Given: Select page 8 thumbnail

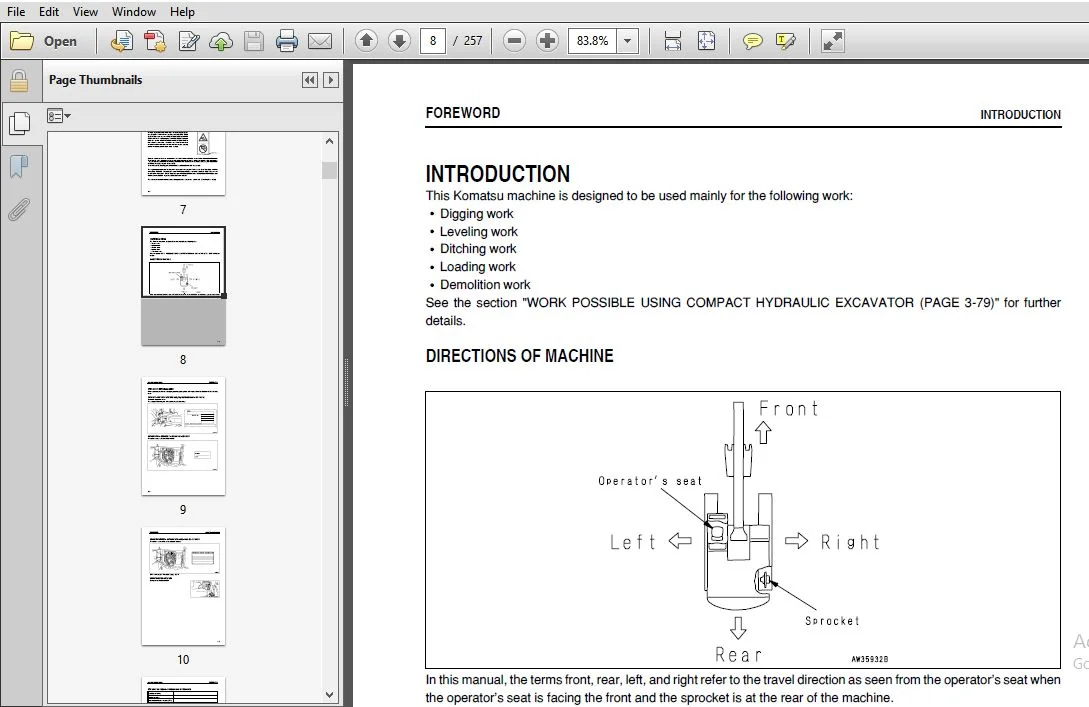Looking at the screenshot, I should pyautogui.click(x=183, y=286).
